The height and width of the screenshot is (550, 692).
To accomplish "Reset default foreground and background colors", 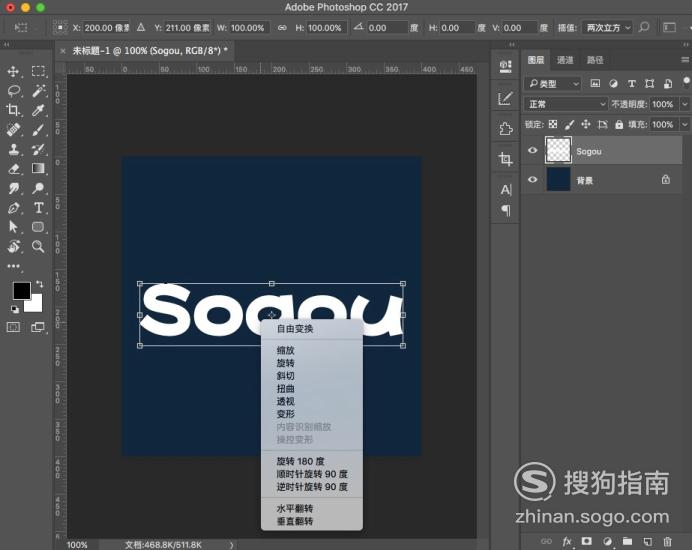I will coord(15,309).
